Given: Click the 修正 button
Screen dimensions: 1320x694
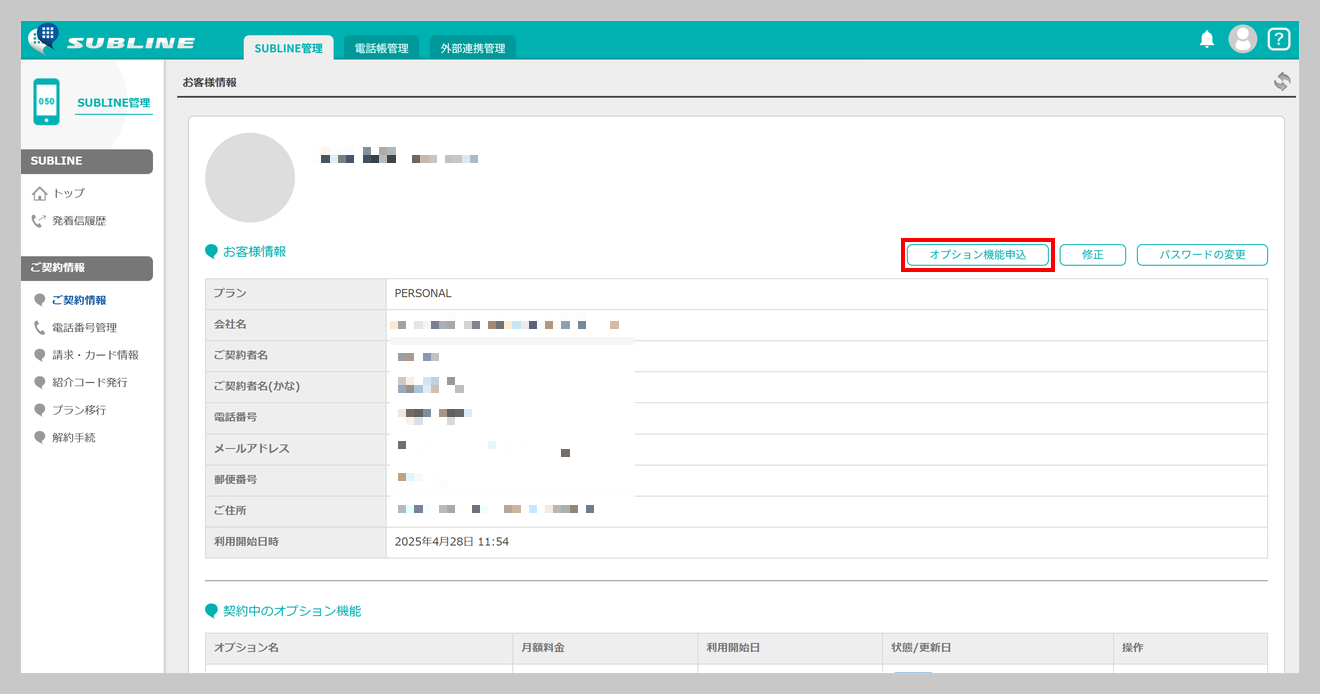Looking at the screenshot, I should pos(1093,255).
